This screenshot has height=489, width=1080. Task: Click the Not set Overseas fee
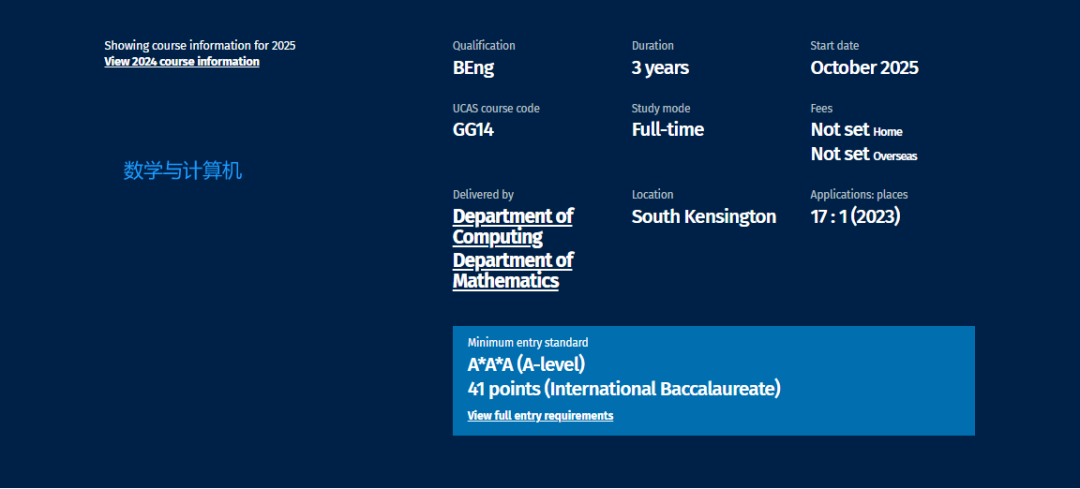click(x=863, y=154)
